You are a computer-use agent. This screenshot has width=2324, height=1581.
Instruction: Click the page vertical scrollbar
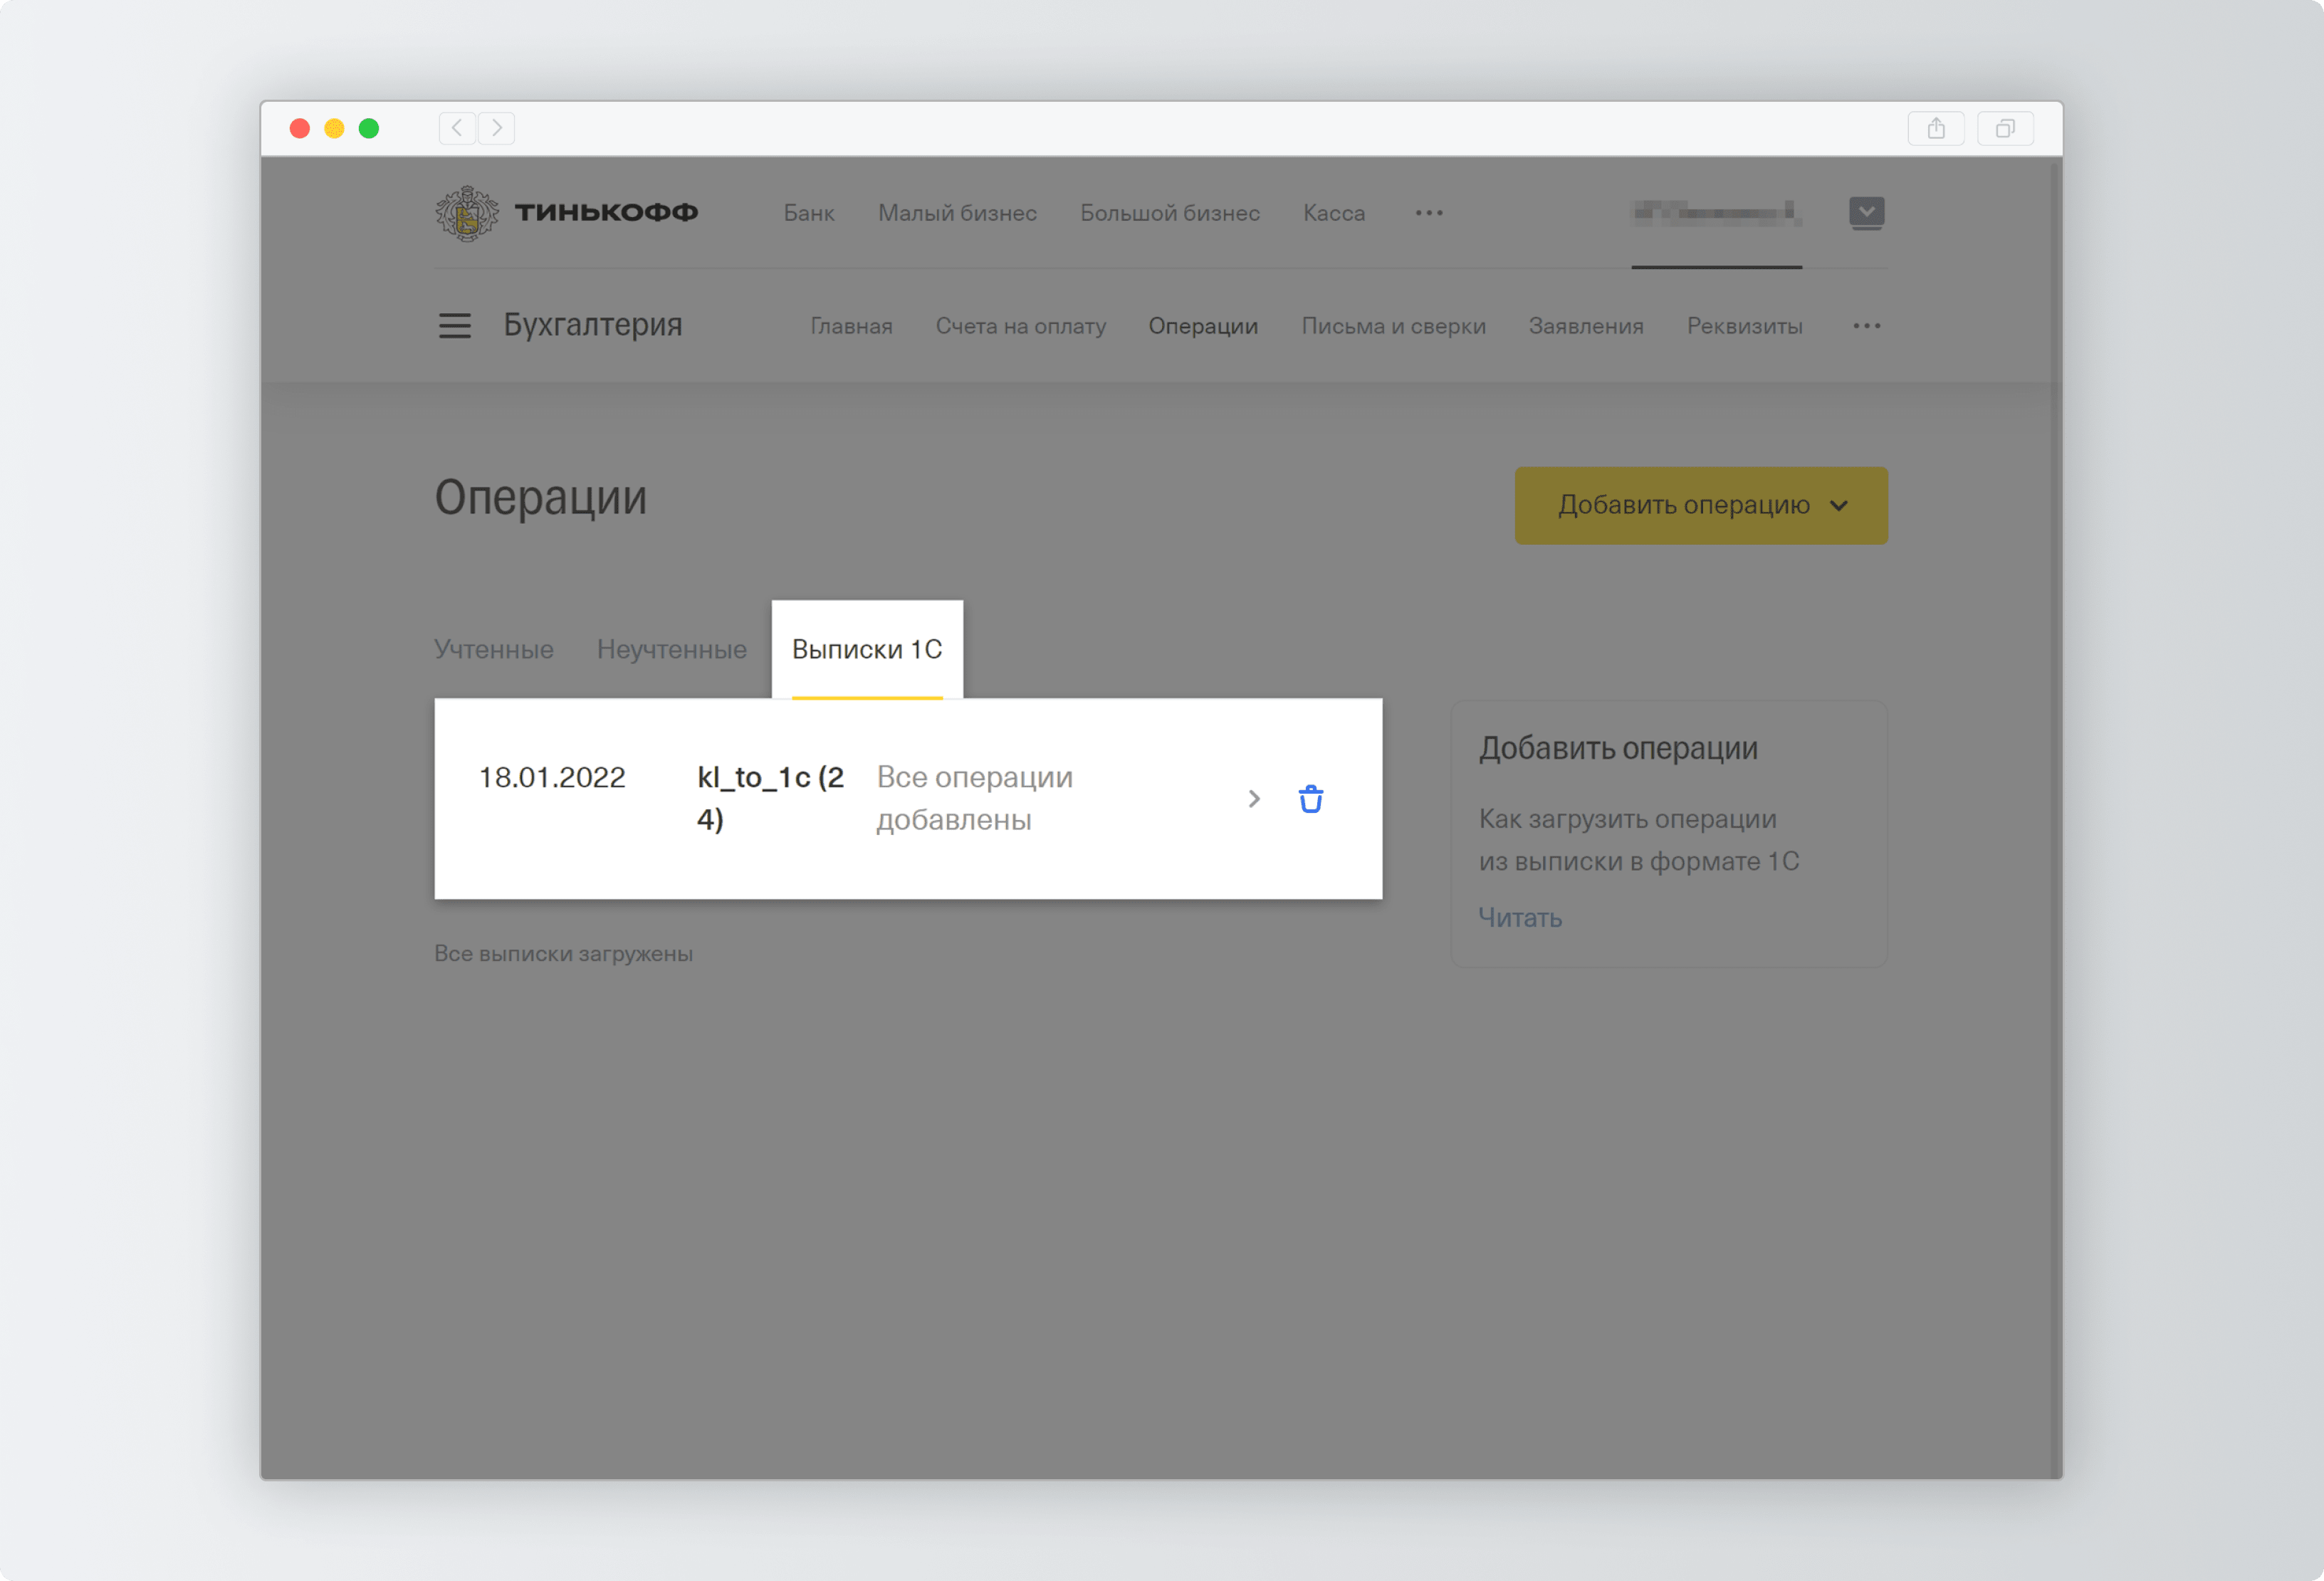pyautogui.click(x=2054, y=800)
